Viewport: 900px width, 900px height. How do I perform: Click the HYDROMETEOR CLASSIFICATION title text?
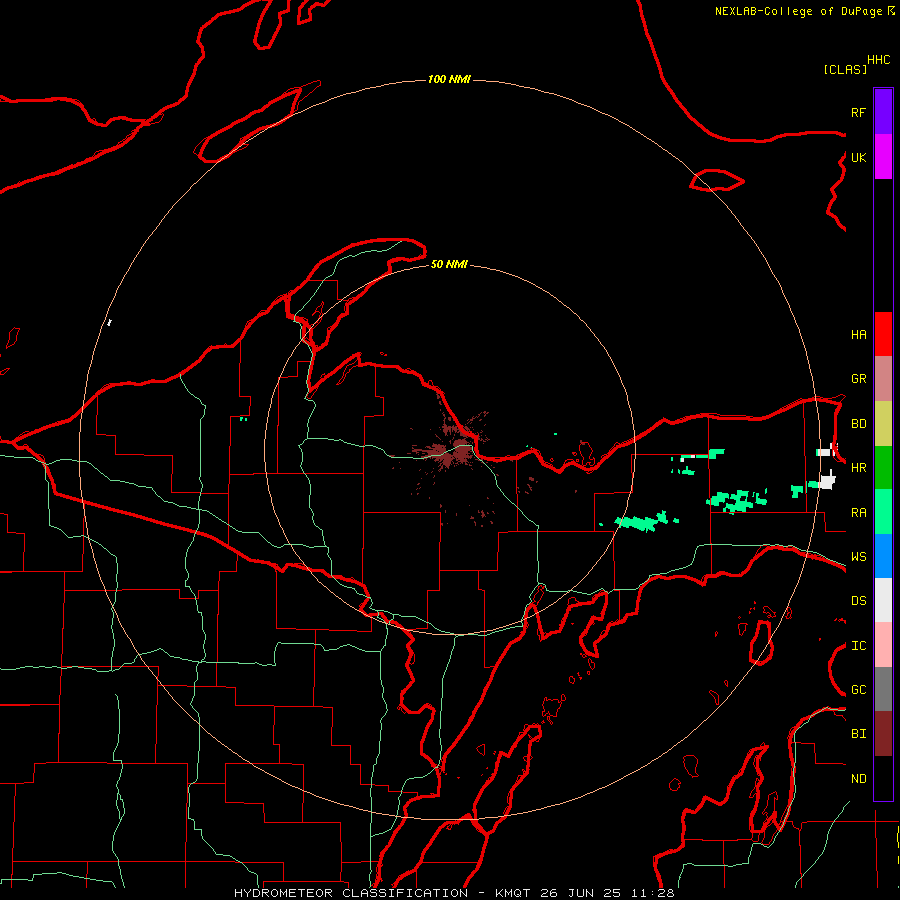pyautogui.click(x=351, y=893)
